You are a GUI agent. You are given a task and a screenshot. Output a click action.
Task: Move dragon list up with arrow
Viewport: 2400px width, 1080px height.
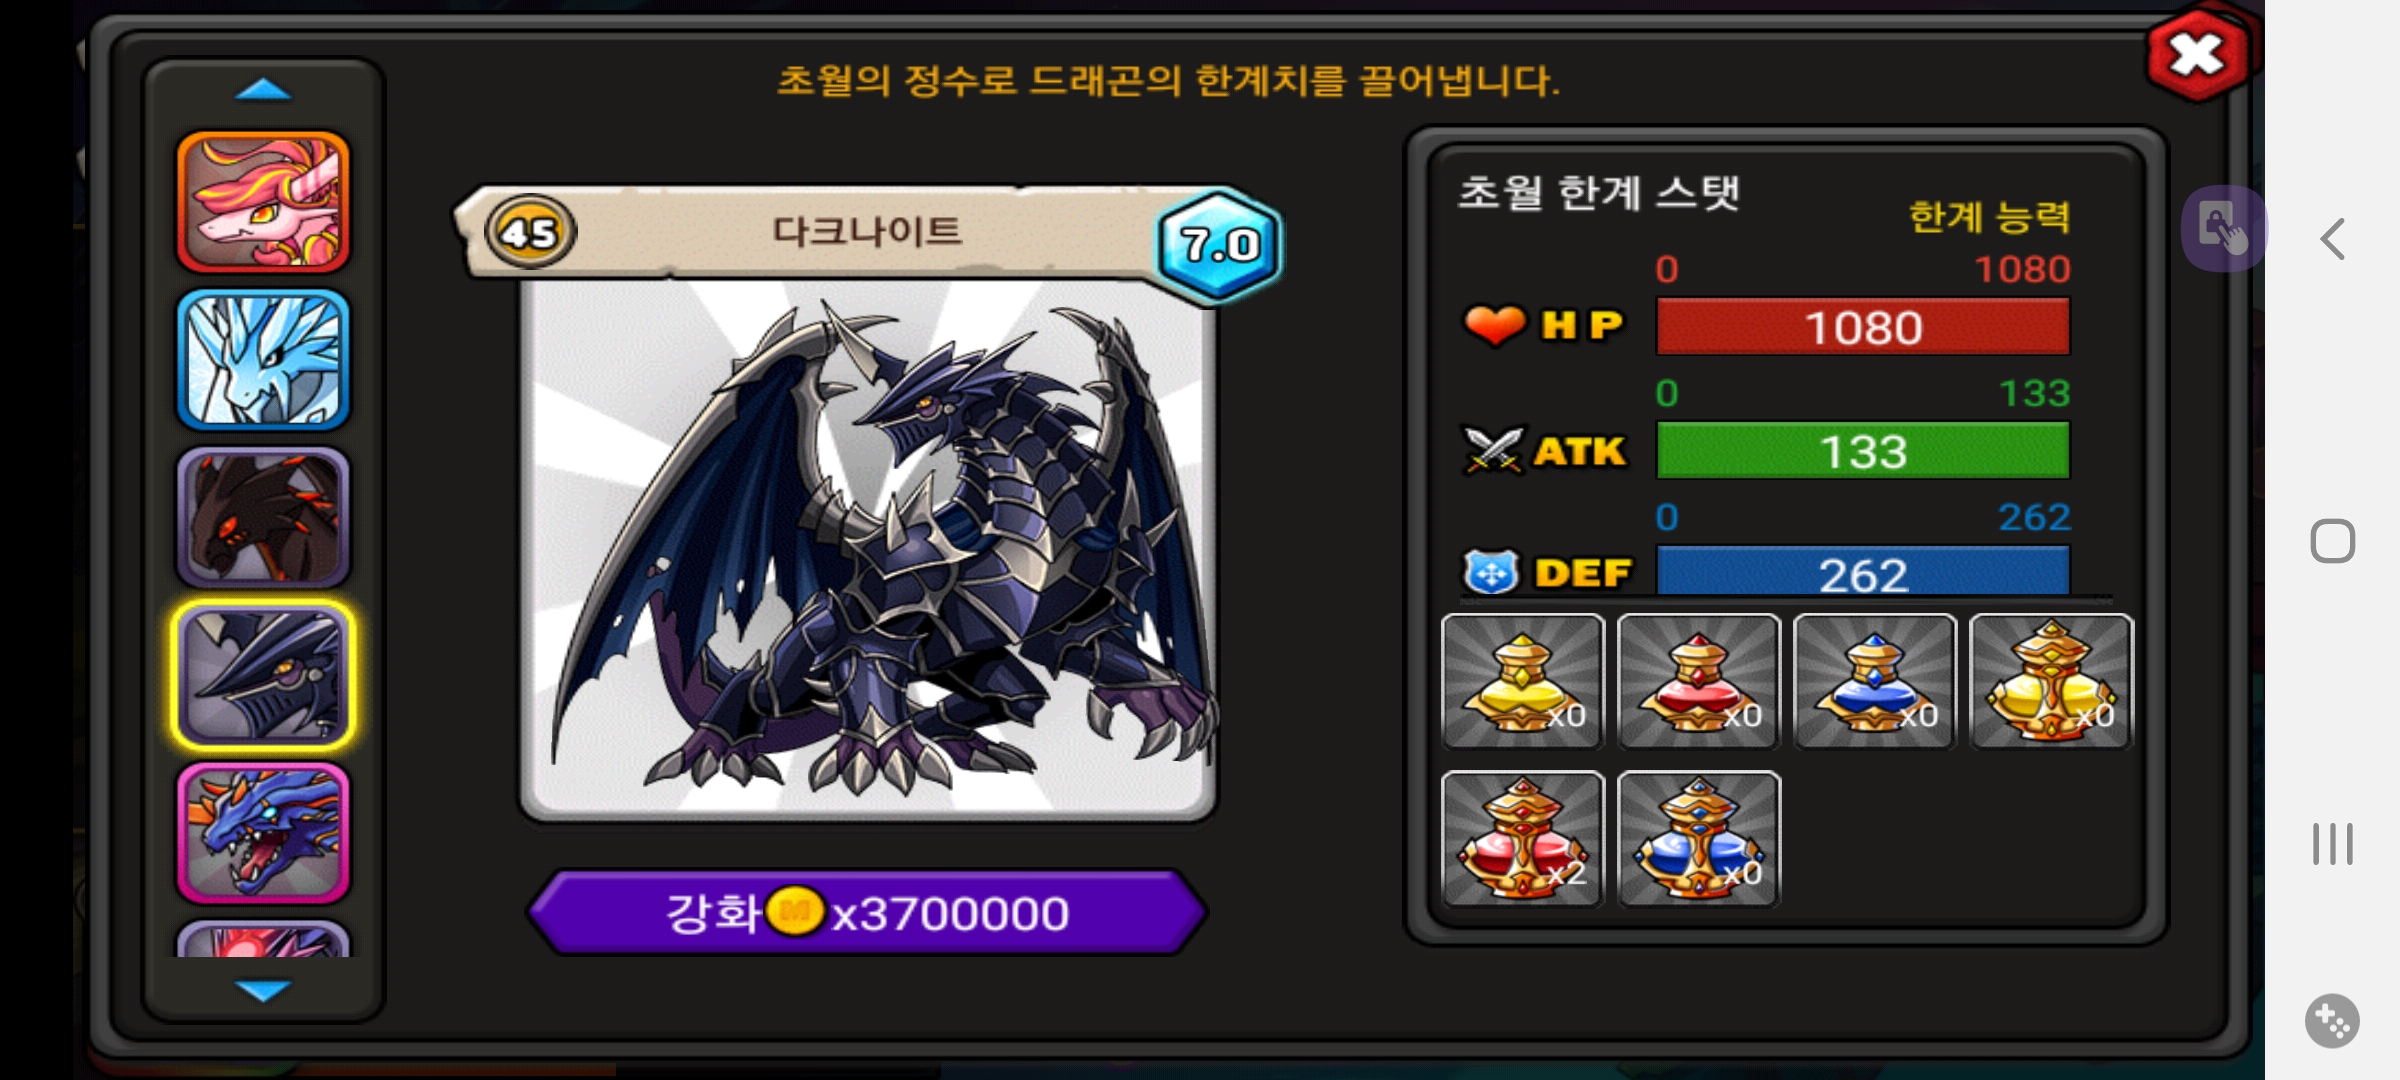click(263, 90)
